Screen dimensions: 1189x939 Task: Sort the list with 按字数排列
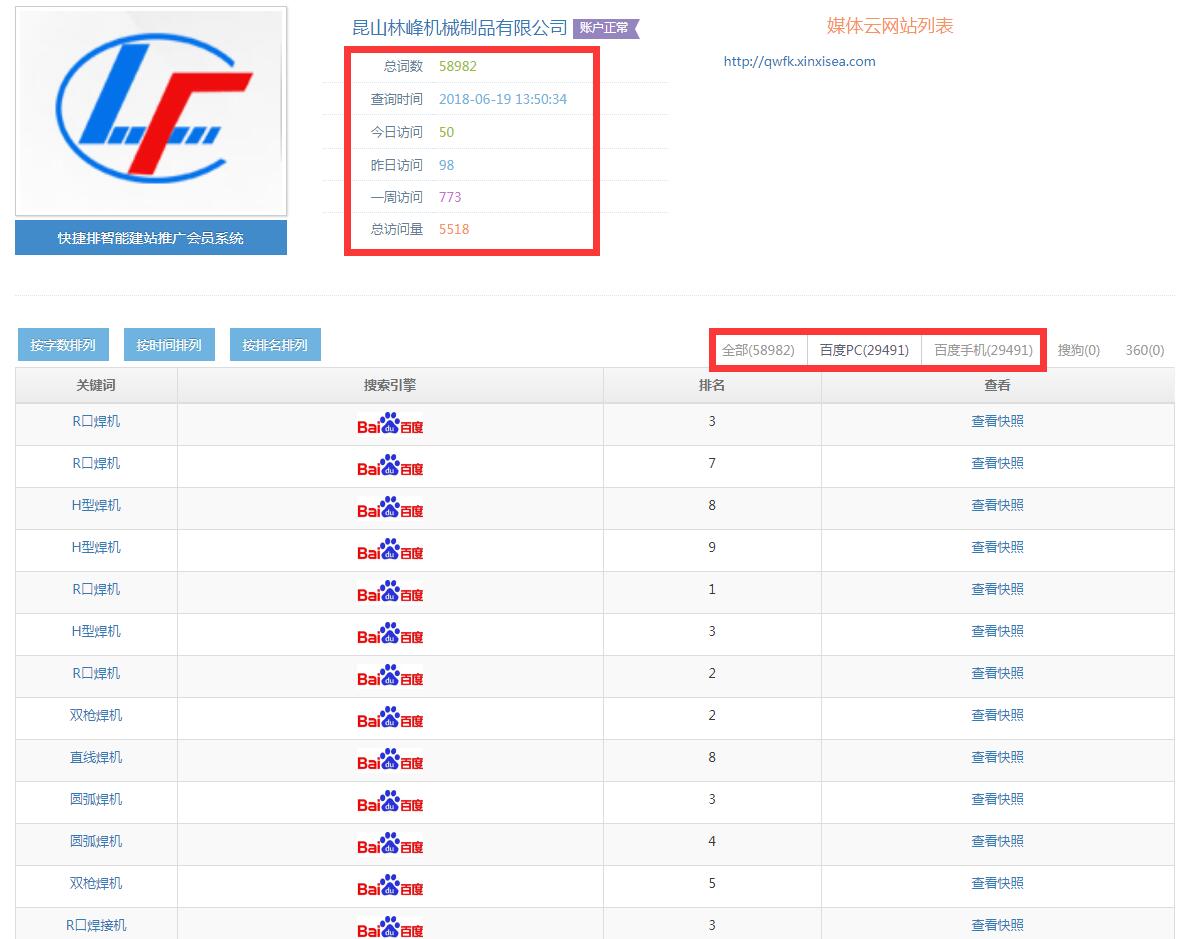pos(63,345)
